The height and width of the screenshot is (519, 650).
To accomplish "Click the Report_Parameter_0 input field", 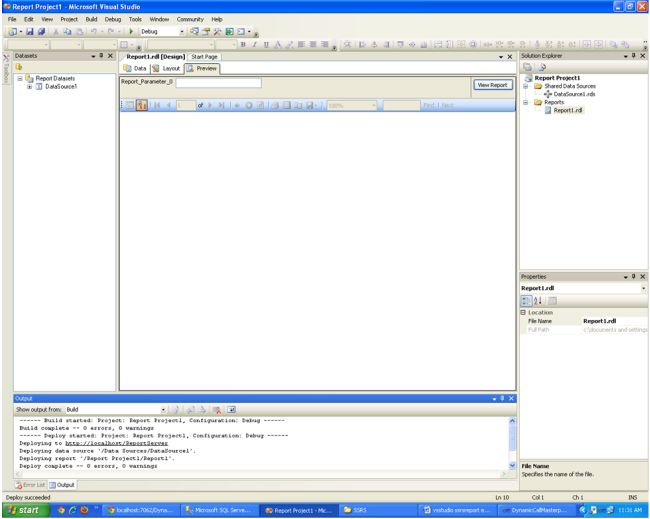I will 218,83.
